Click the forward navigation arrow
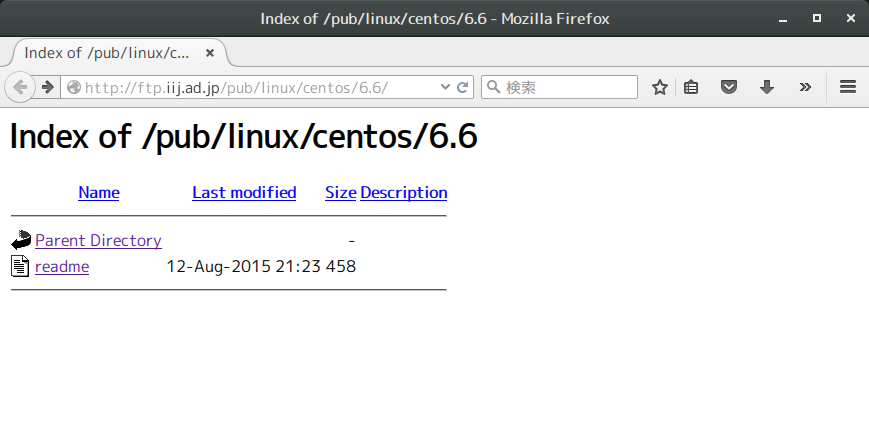The height and width of the screenshot is (441, 869). pyautogui.click(x=47, y=87)
